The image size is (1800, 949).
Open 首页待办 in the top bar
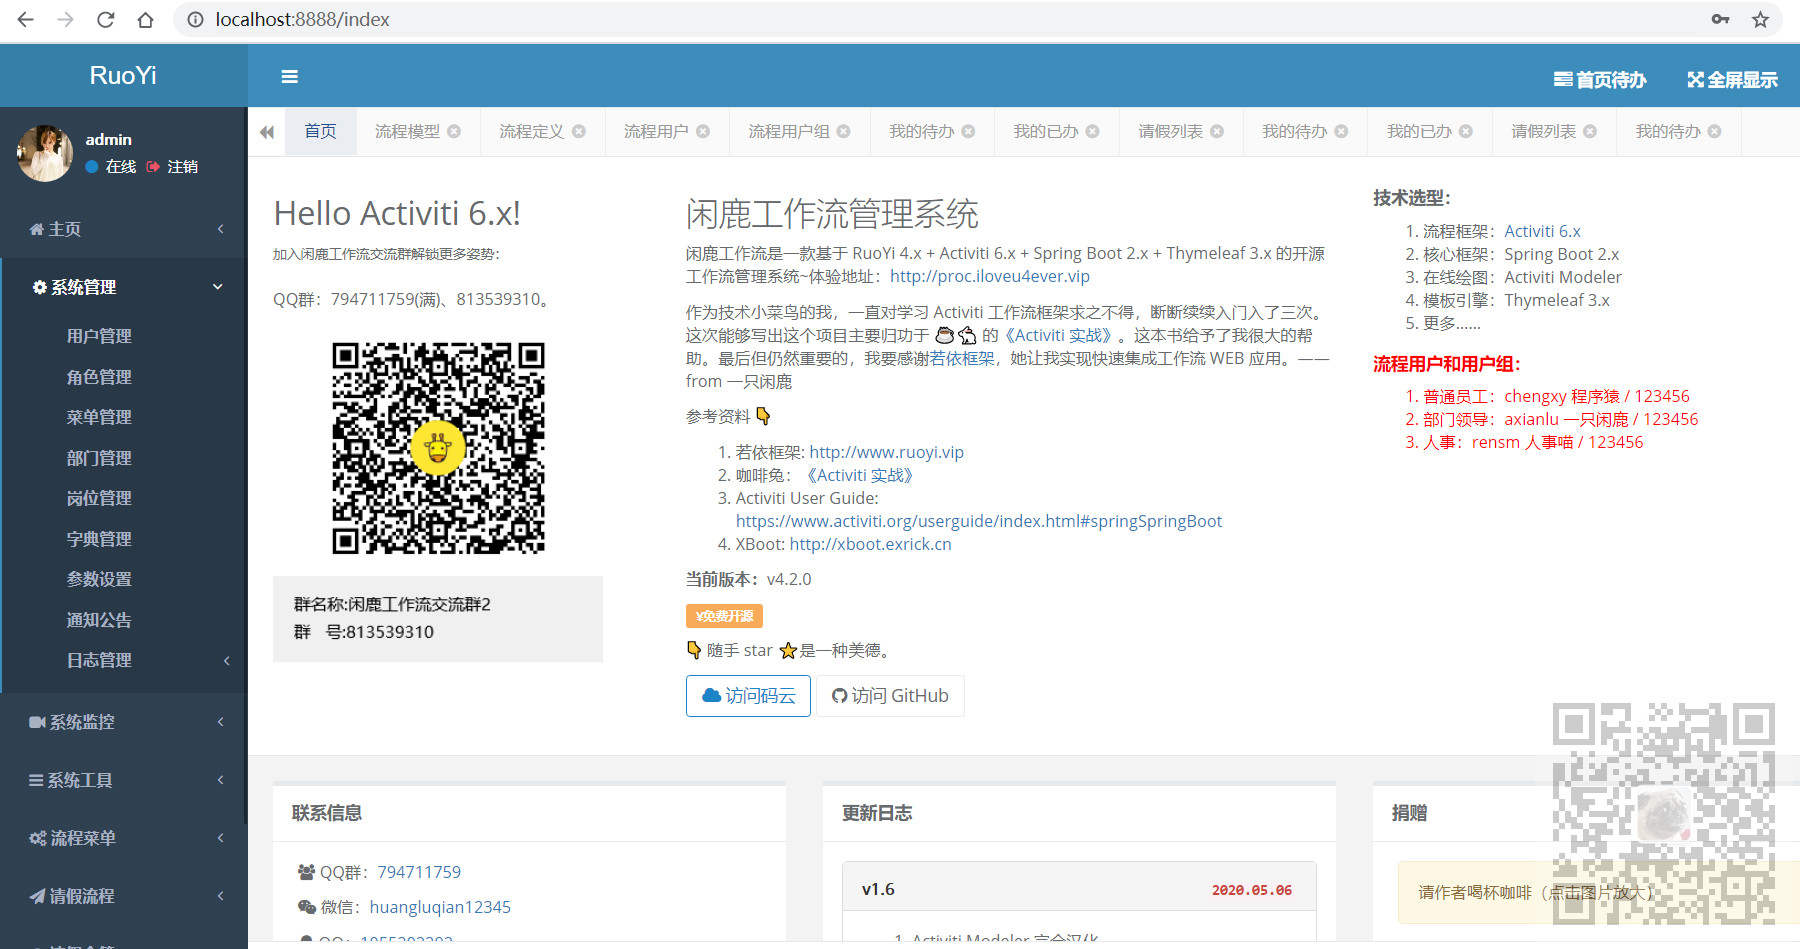pos(1600,80)
